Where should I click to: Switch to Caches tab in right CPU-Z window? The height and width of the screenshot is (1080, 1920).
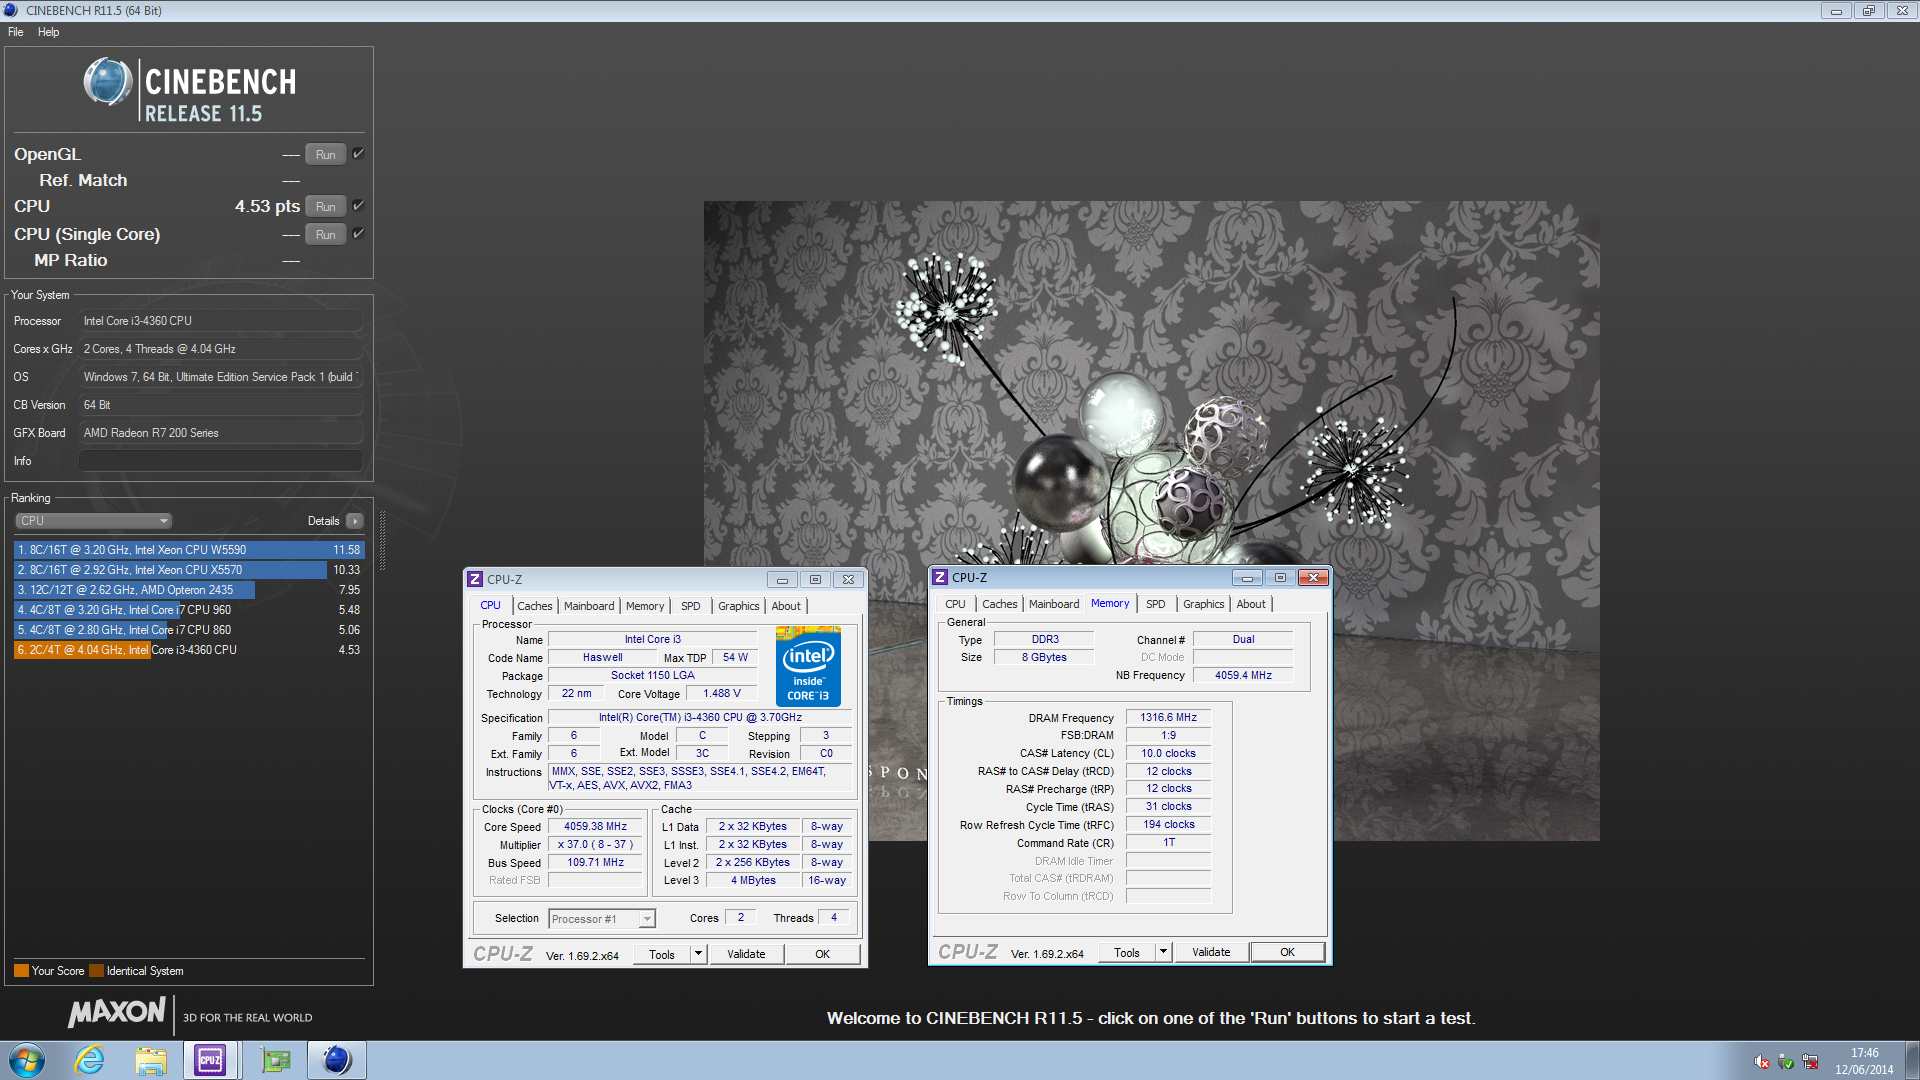[x=999, y=604]
